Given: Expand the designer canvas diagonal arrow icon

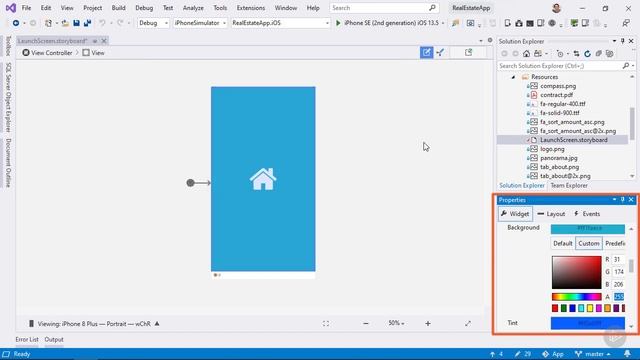Looking at the screenshot, I should tap(468, 323).
